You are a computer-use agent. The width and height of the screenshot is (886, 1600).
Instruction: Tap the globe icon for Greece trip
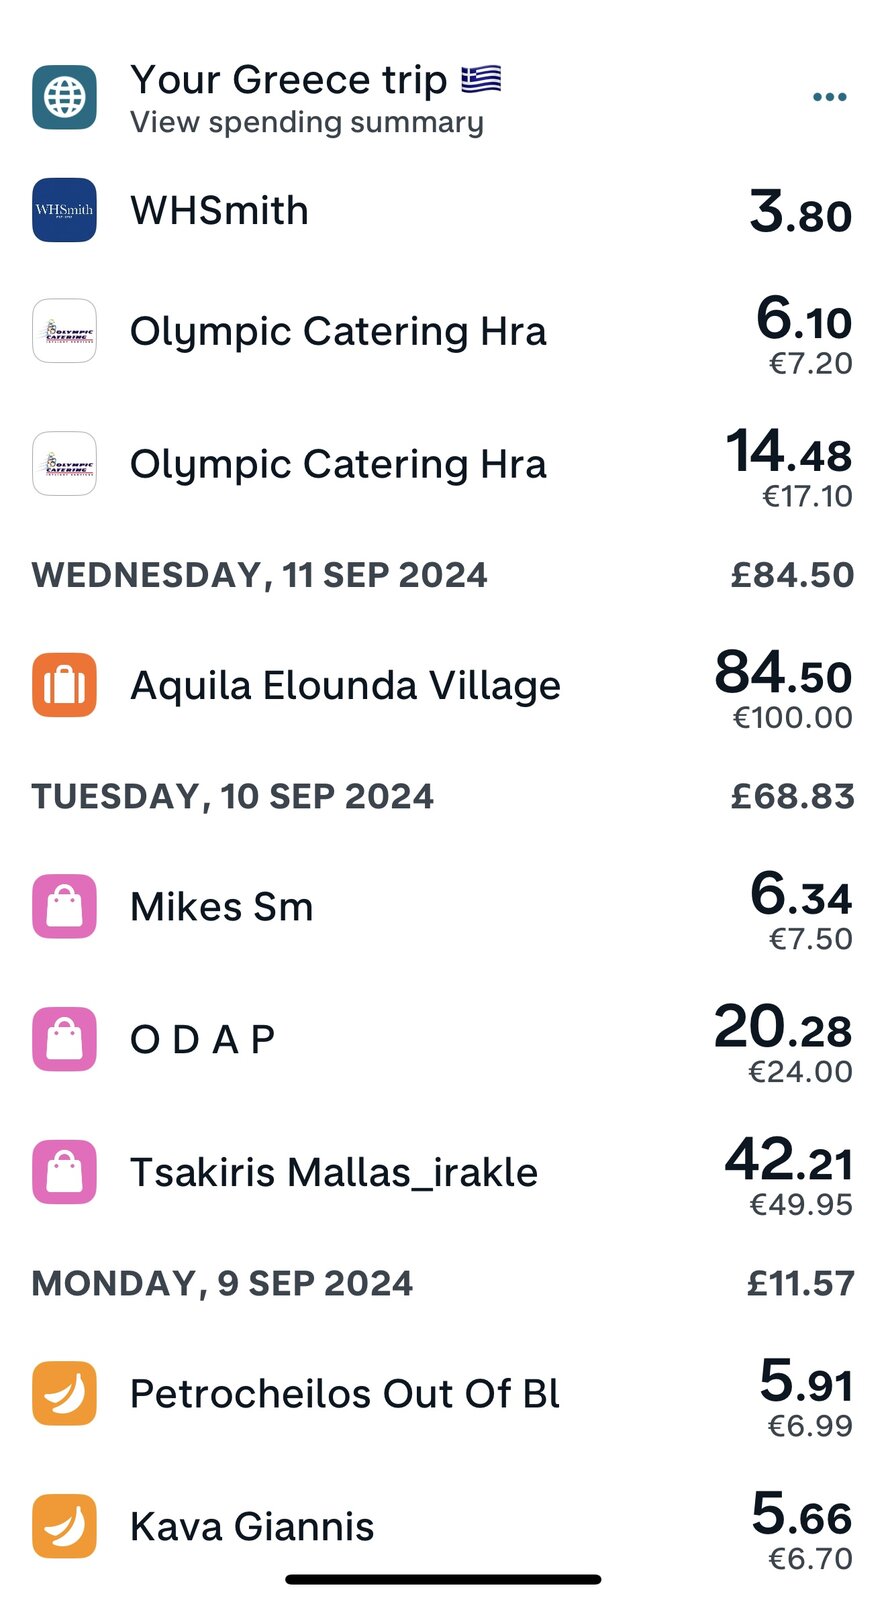click(64, 97)
